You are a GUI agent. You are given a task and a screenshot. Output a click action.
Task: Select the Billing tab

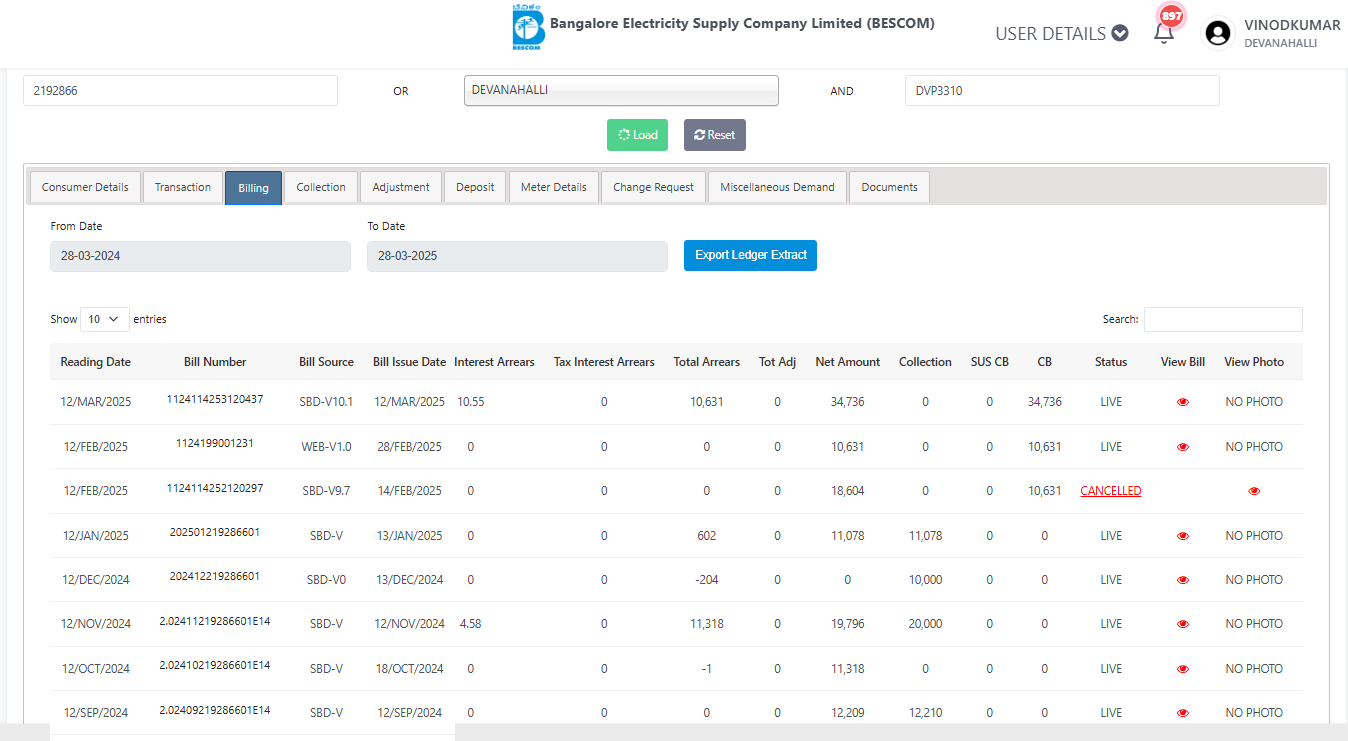click(253, 188)
